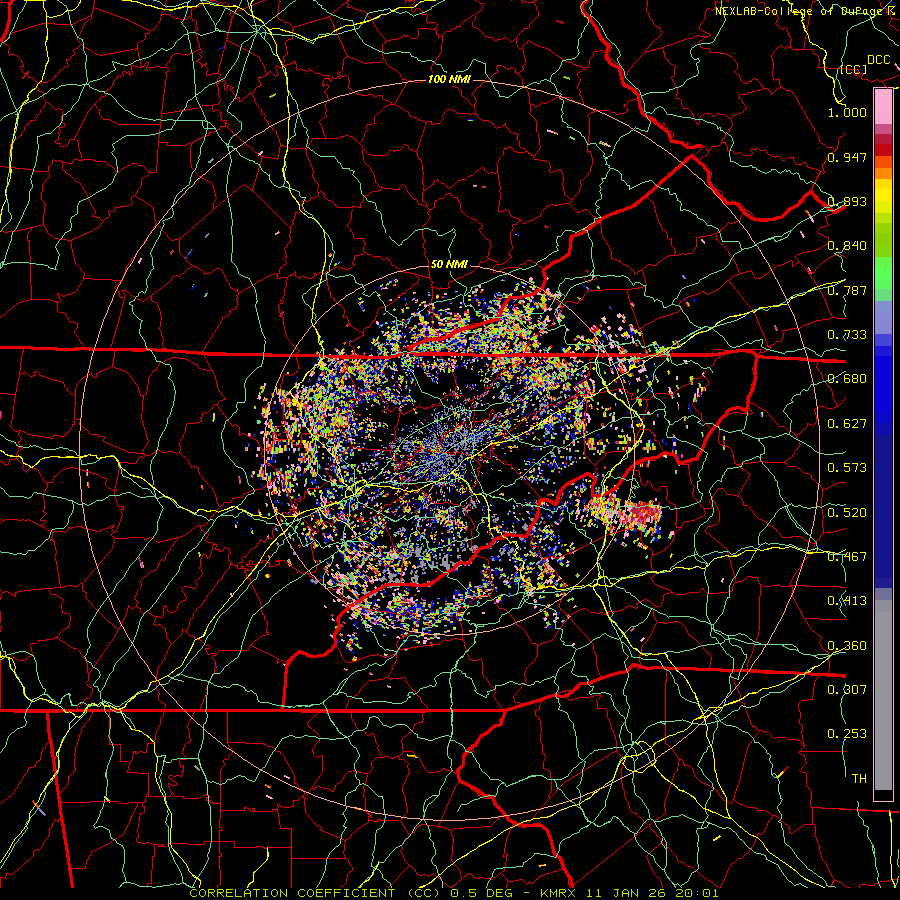
Task: Click the bright green color bar segment
Action: 883,273
